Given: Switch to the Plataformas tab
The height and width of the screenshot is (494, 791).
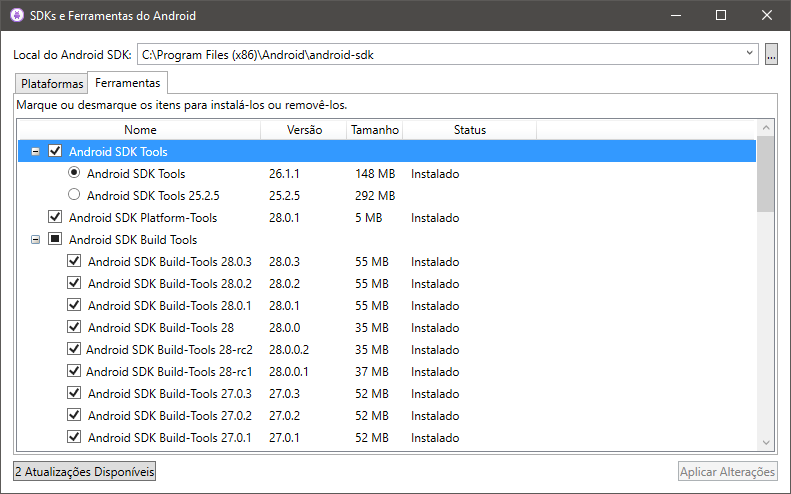Looking at the screenshot, I should click(x=51, y=83).
